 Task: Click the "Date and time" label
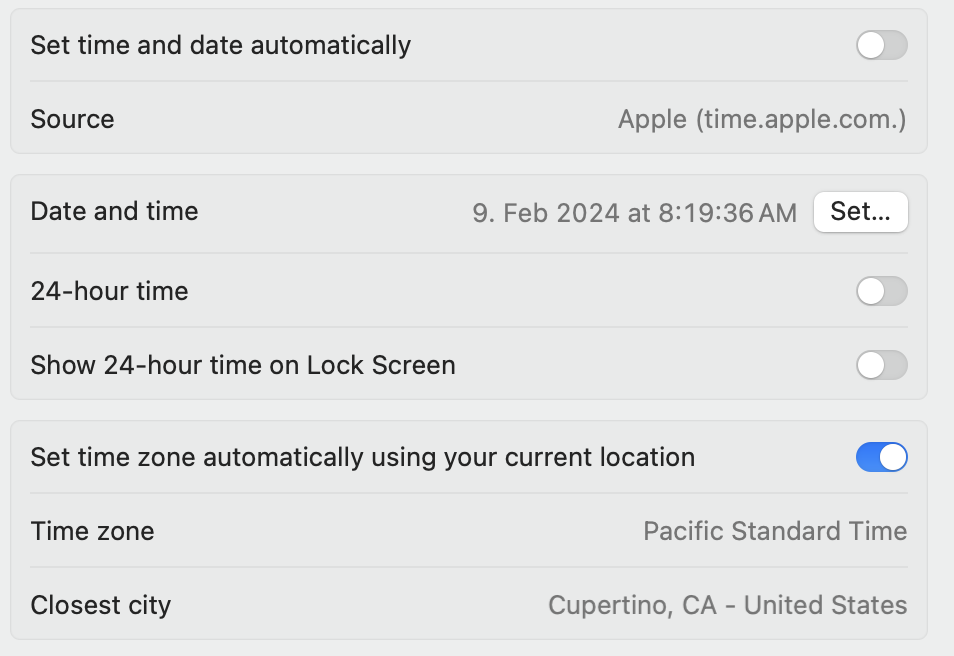pos(114,212)
